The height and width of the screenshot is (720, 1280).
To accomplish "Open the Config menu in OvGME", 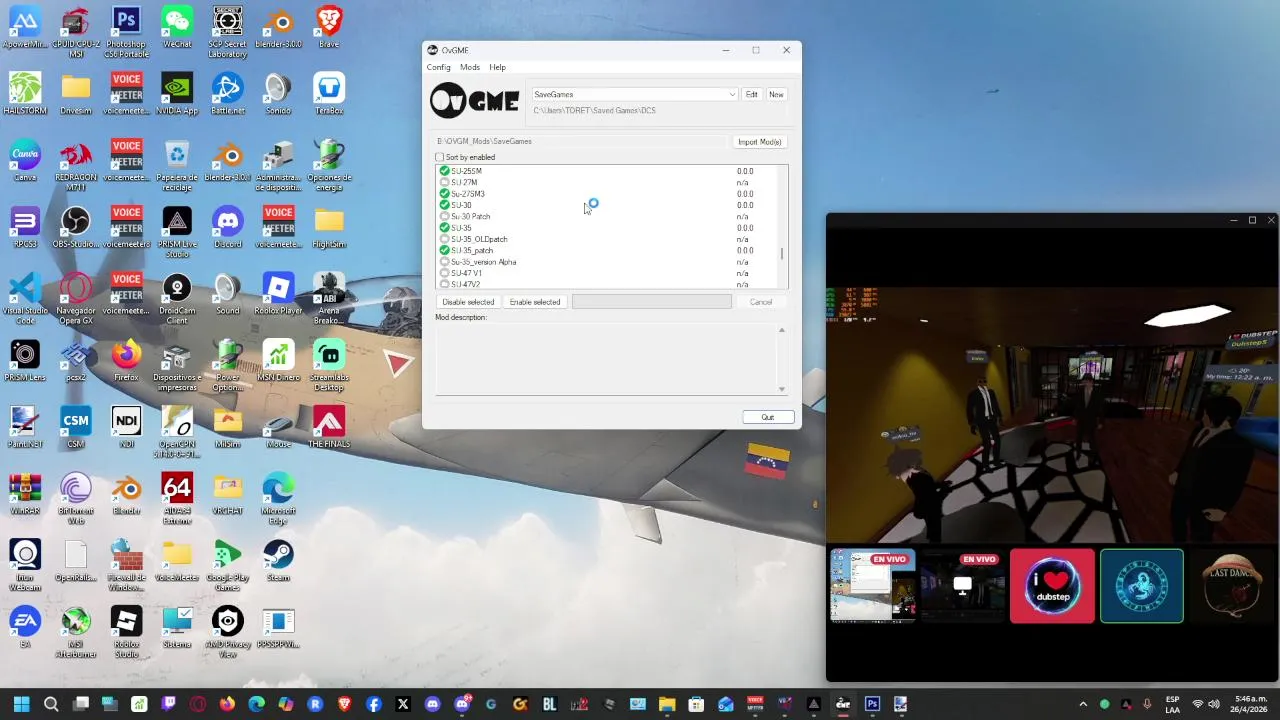I will point(439,67).
